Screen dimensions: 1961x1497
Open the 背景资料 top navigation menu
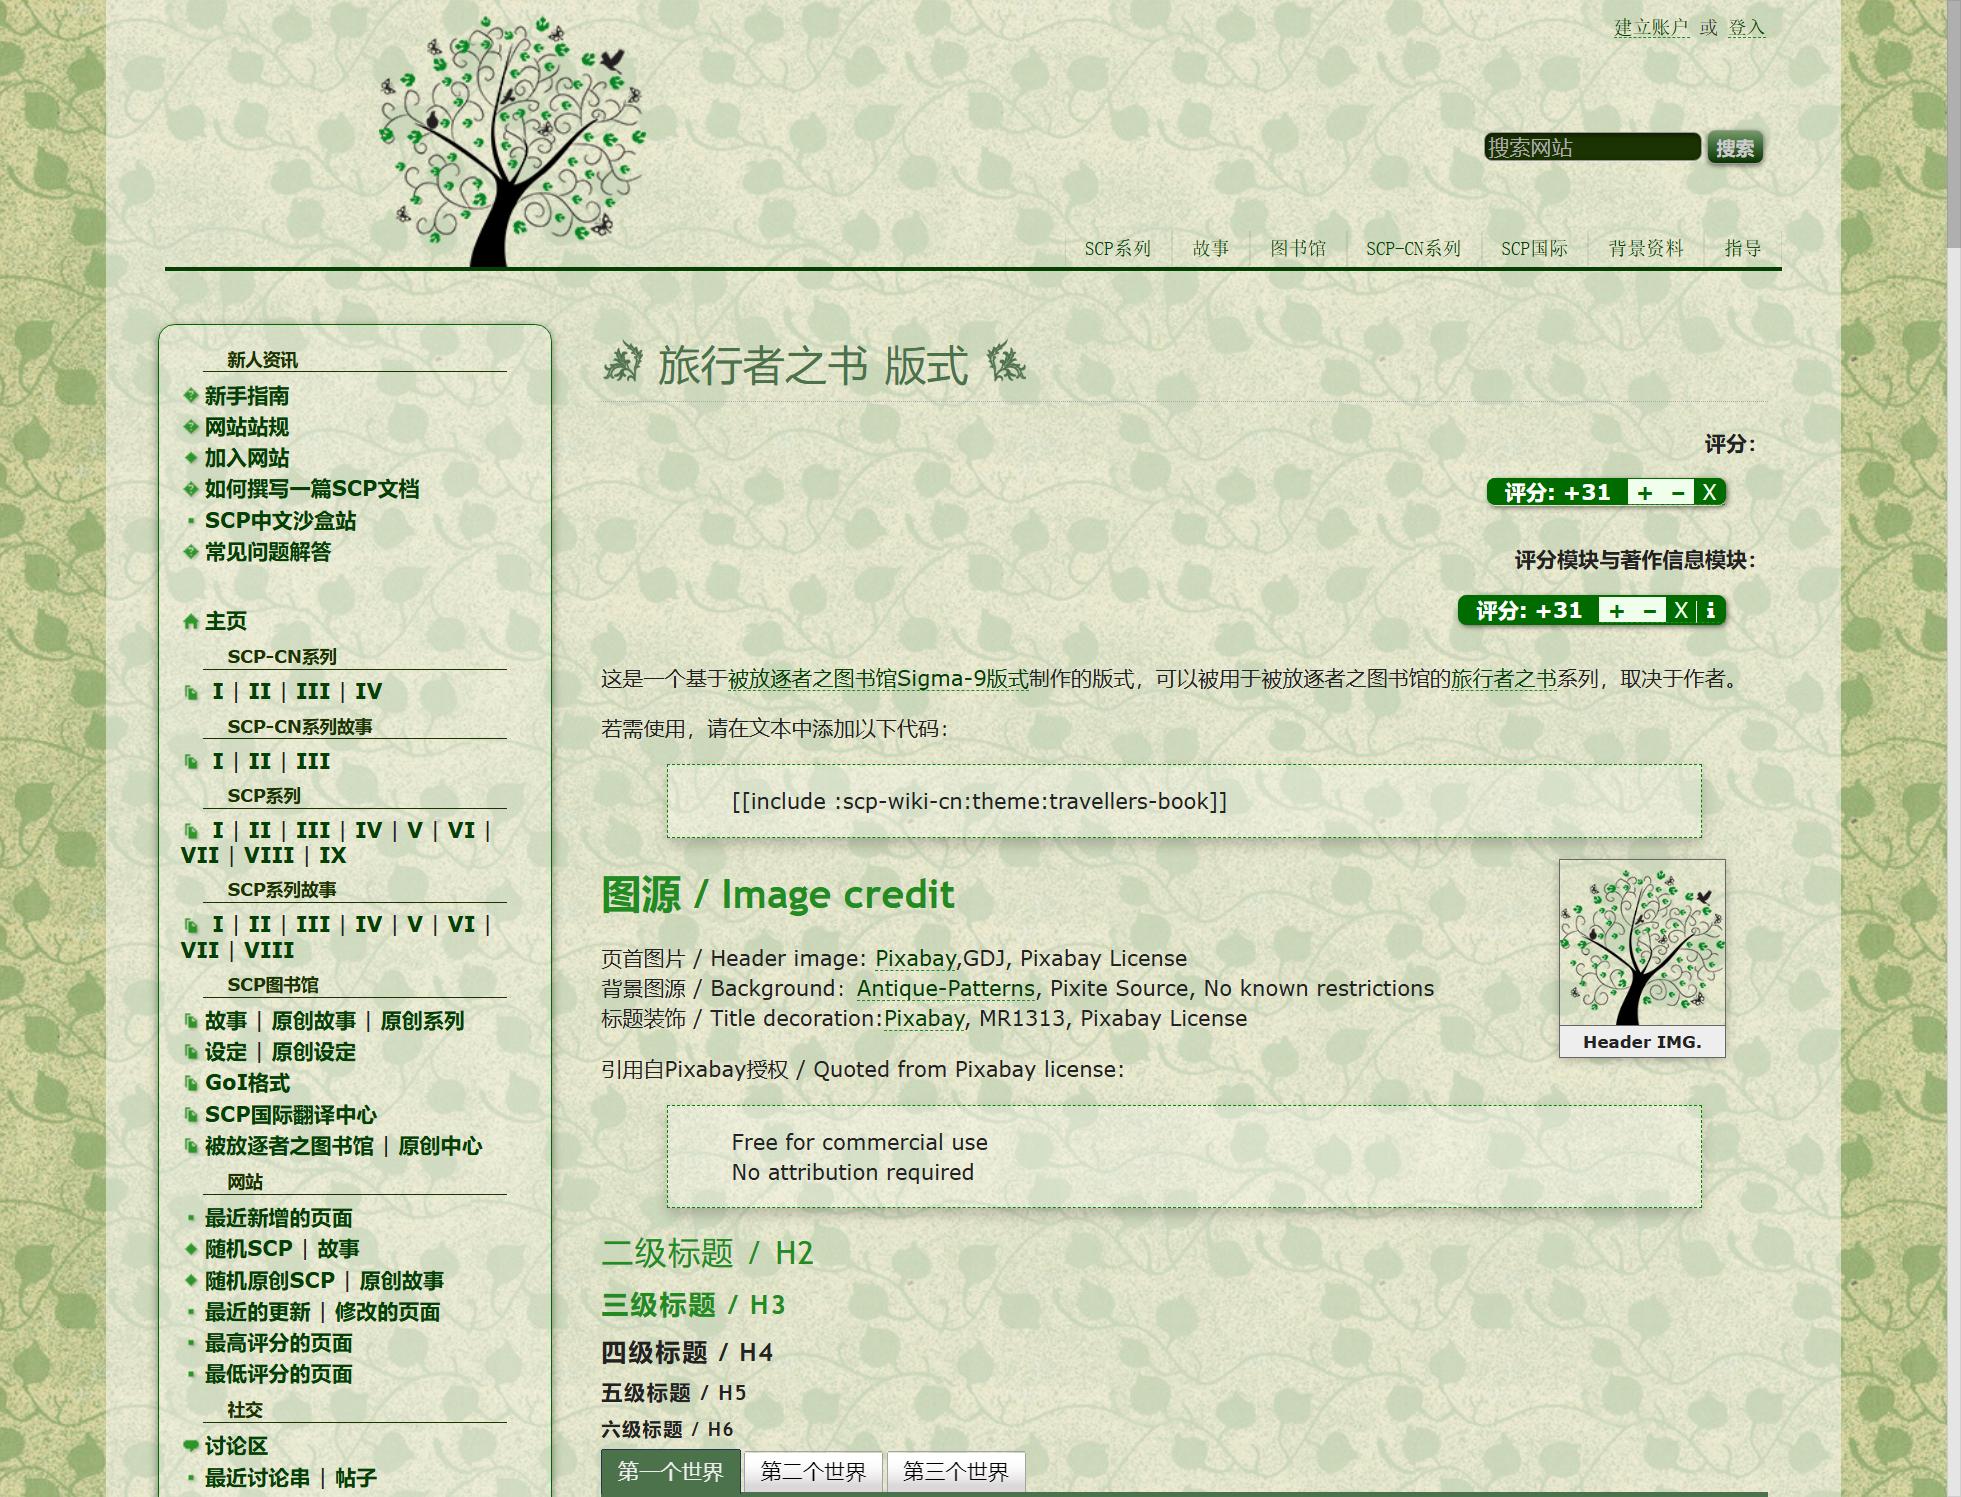tap(1645, 248)
